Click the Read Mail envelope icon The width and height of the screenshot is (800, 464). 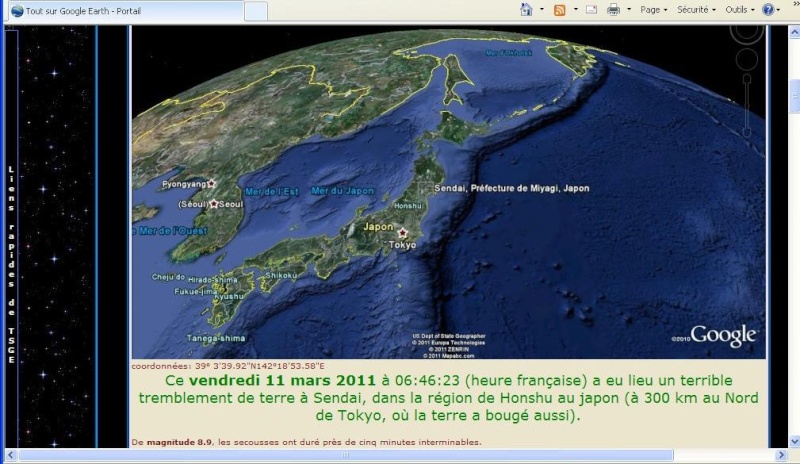591,10
